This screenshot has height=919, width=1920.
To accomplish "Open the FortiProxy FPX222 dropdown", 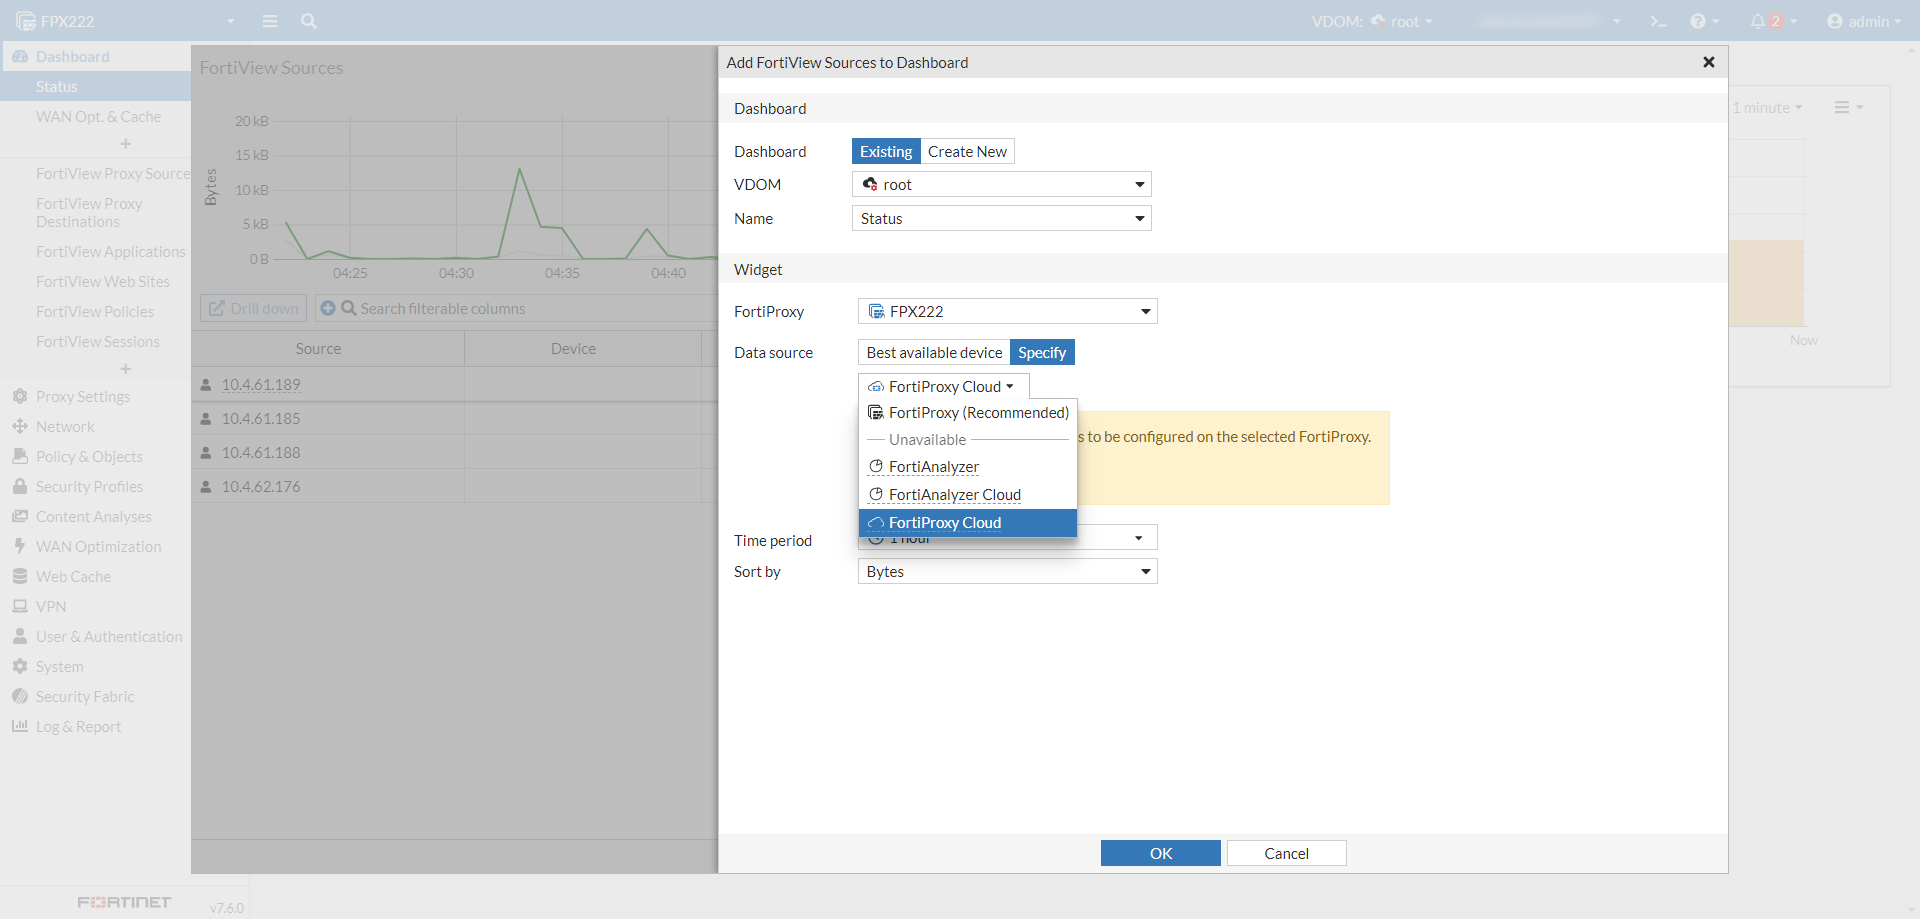I will tap(1007, 312).
